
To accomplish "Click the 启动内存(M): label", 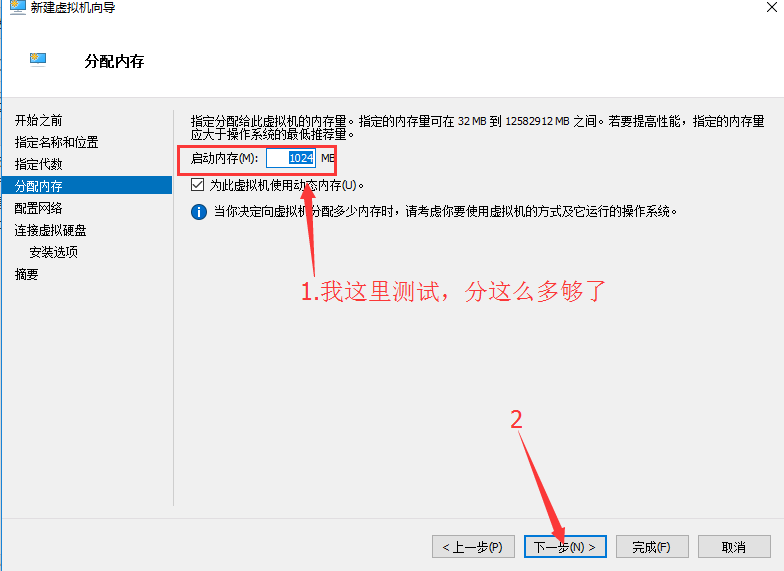I will tap(224, 158).
